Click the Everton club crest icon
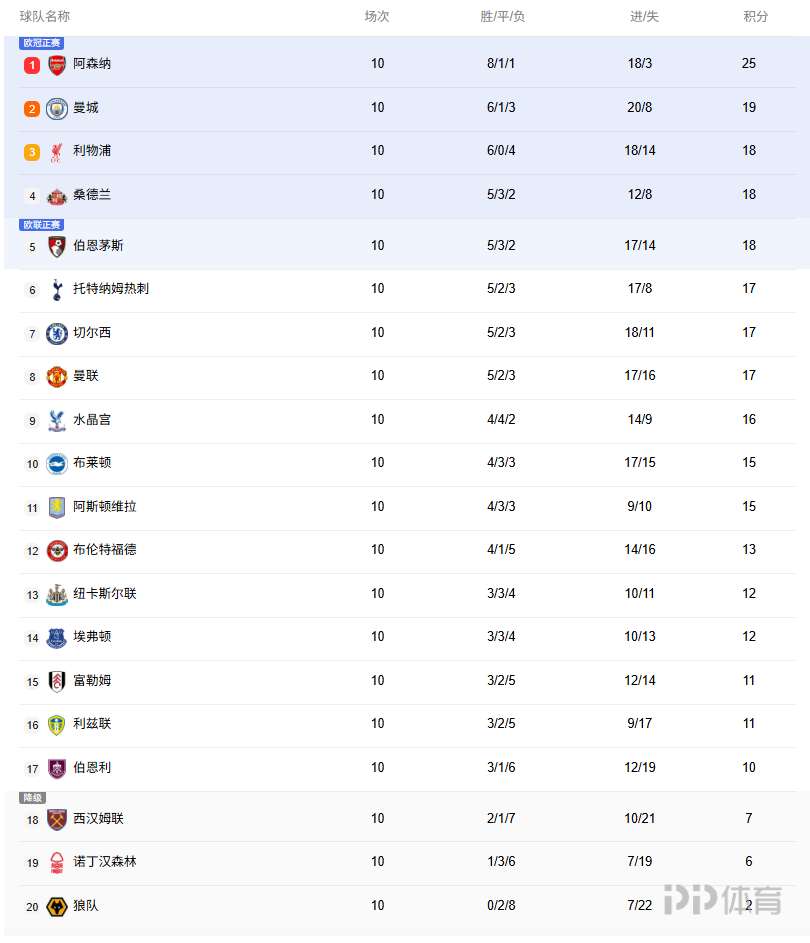The width and height of the screenshot is (810, 943). click(x=57, y=638)
